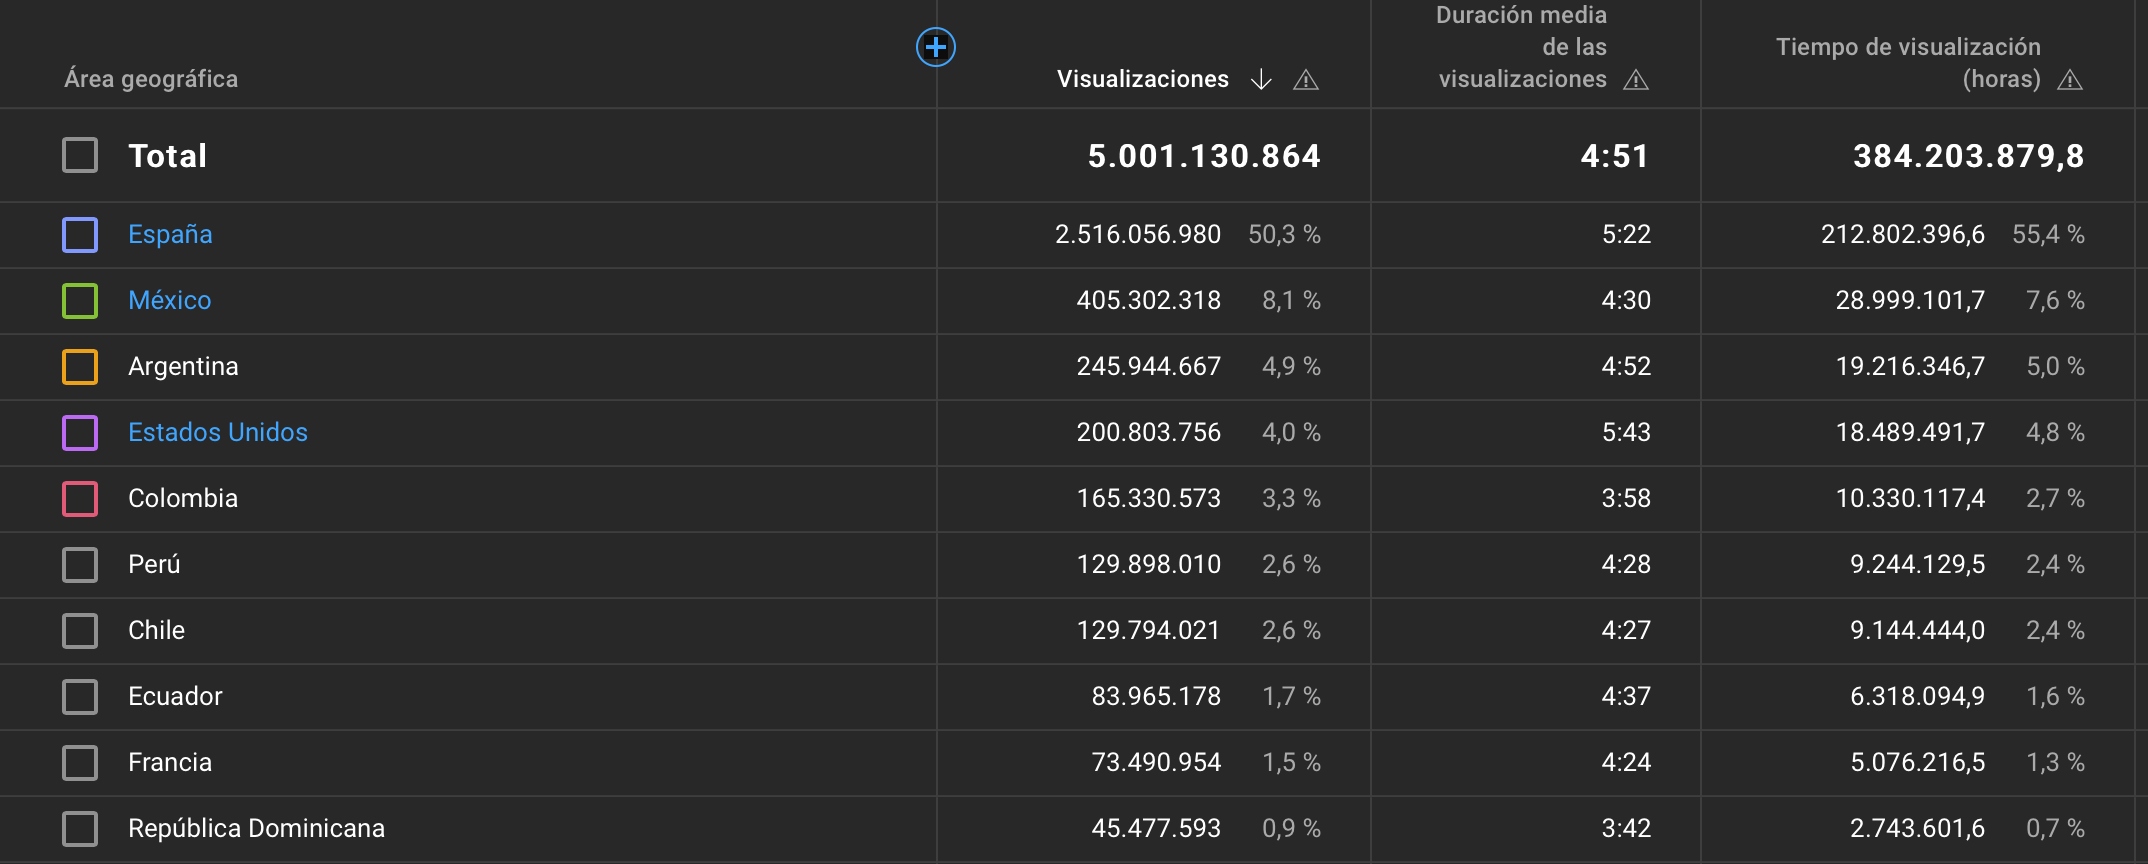2148x864 pixels.
Task: Toggle the green México checkbox
Action: click(80, 301)
